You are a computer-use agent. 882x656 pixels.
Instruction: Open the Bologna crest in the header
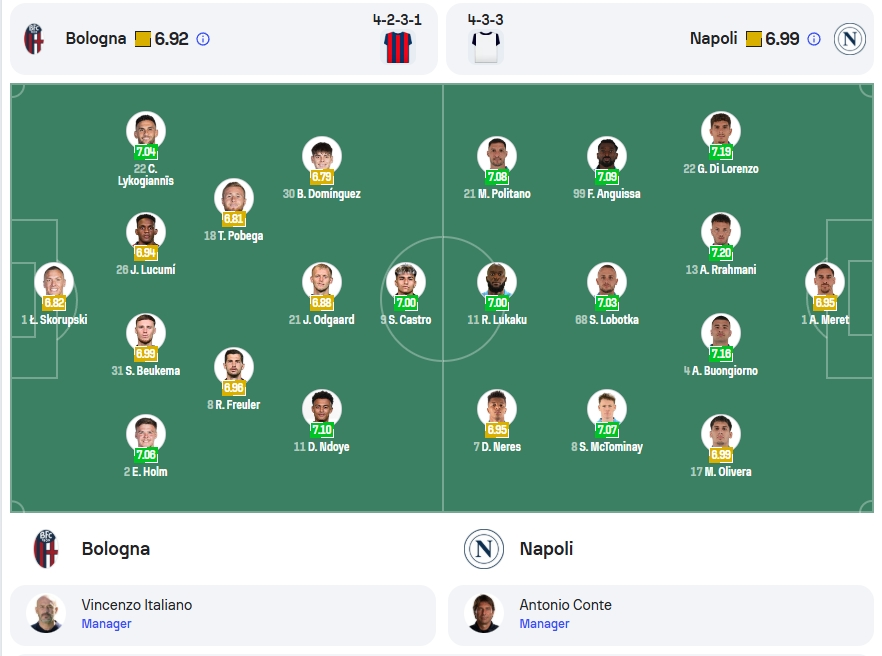point(34,39)
